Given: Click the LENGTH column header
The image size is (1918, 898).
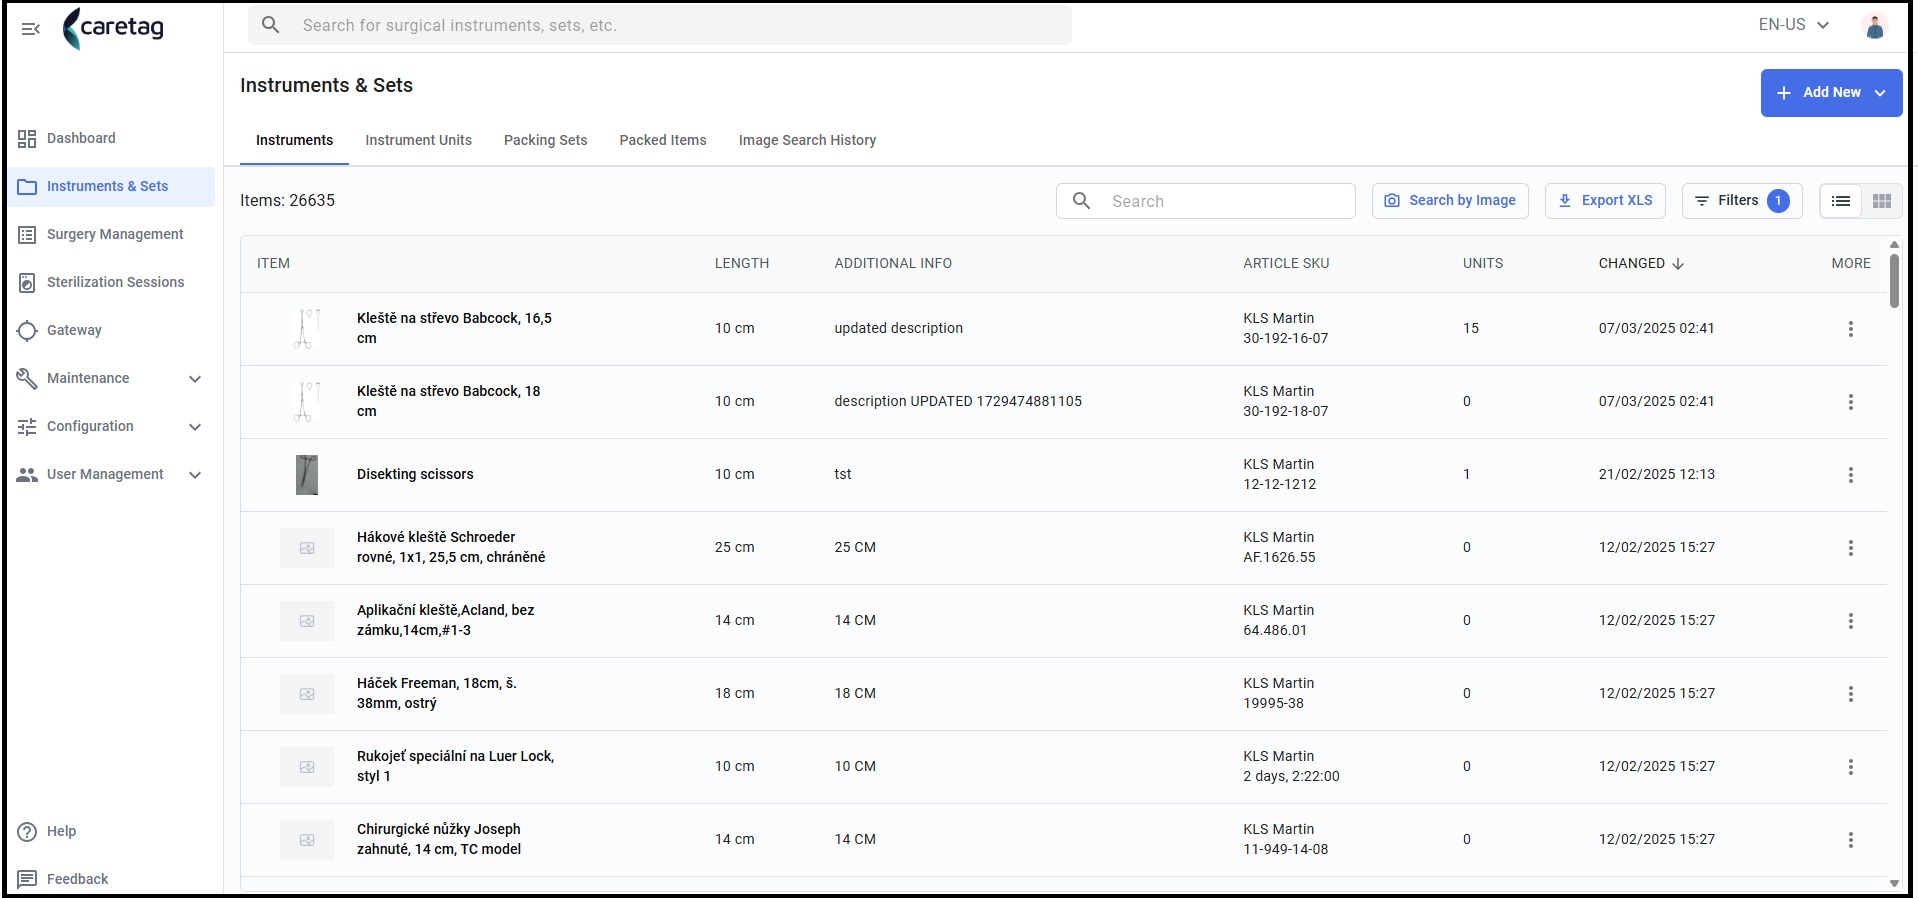Looking at the screenshot, I should 742,264.
